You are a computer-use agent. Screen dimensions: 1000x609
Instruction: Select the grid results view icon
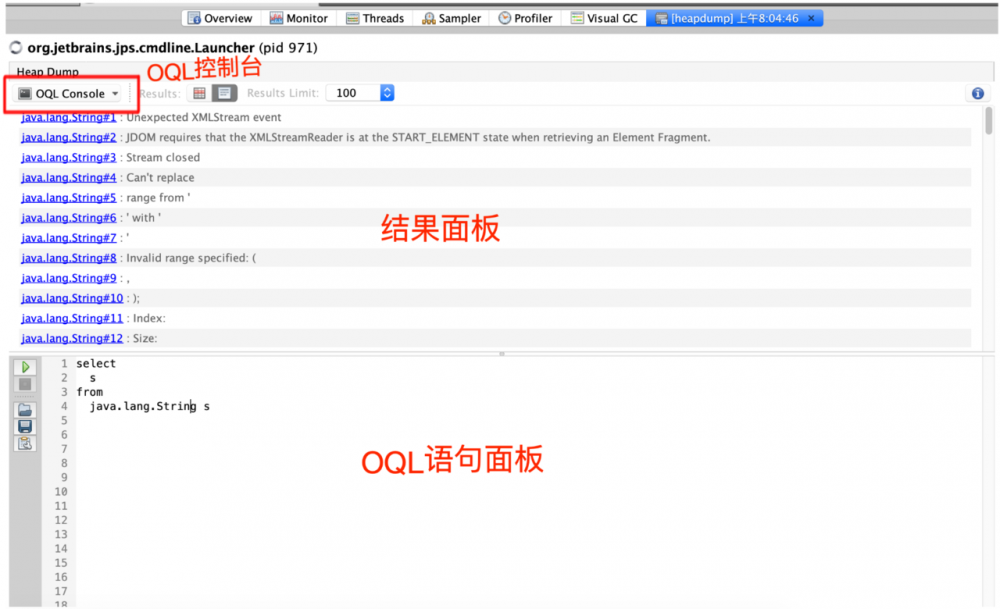pos(199,92)
